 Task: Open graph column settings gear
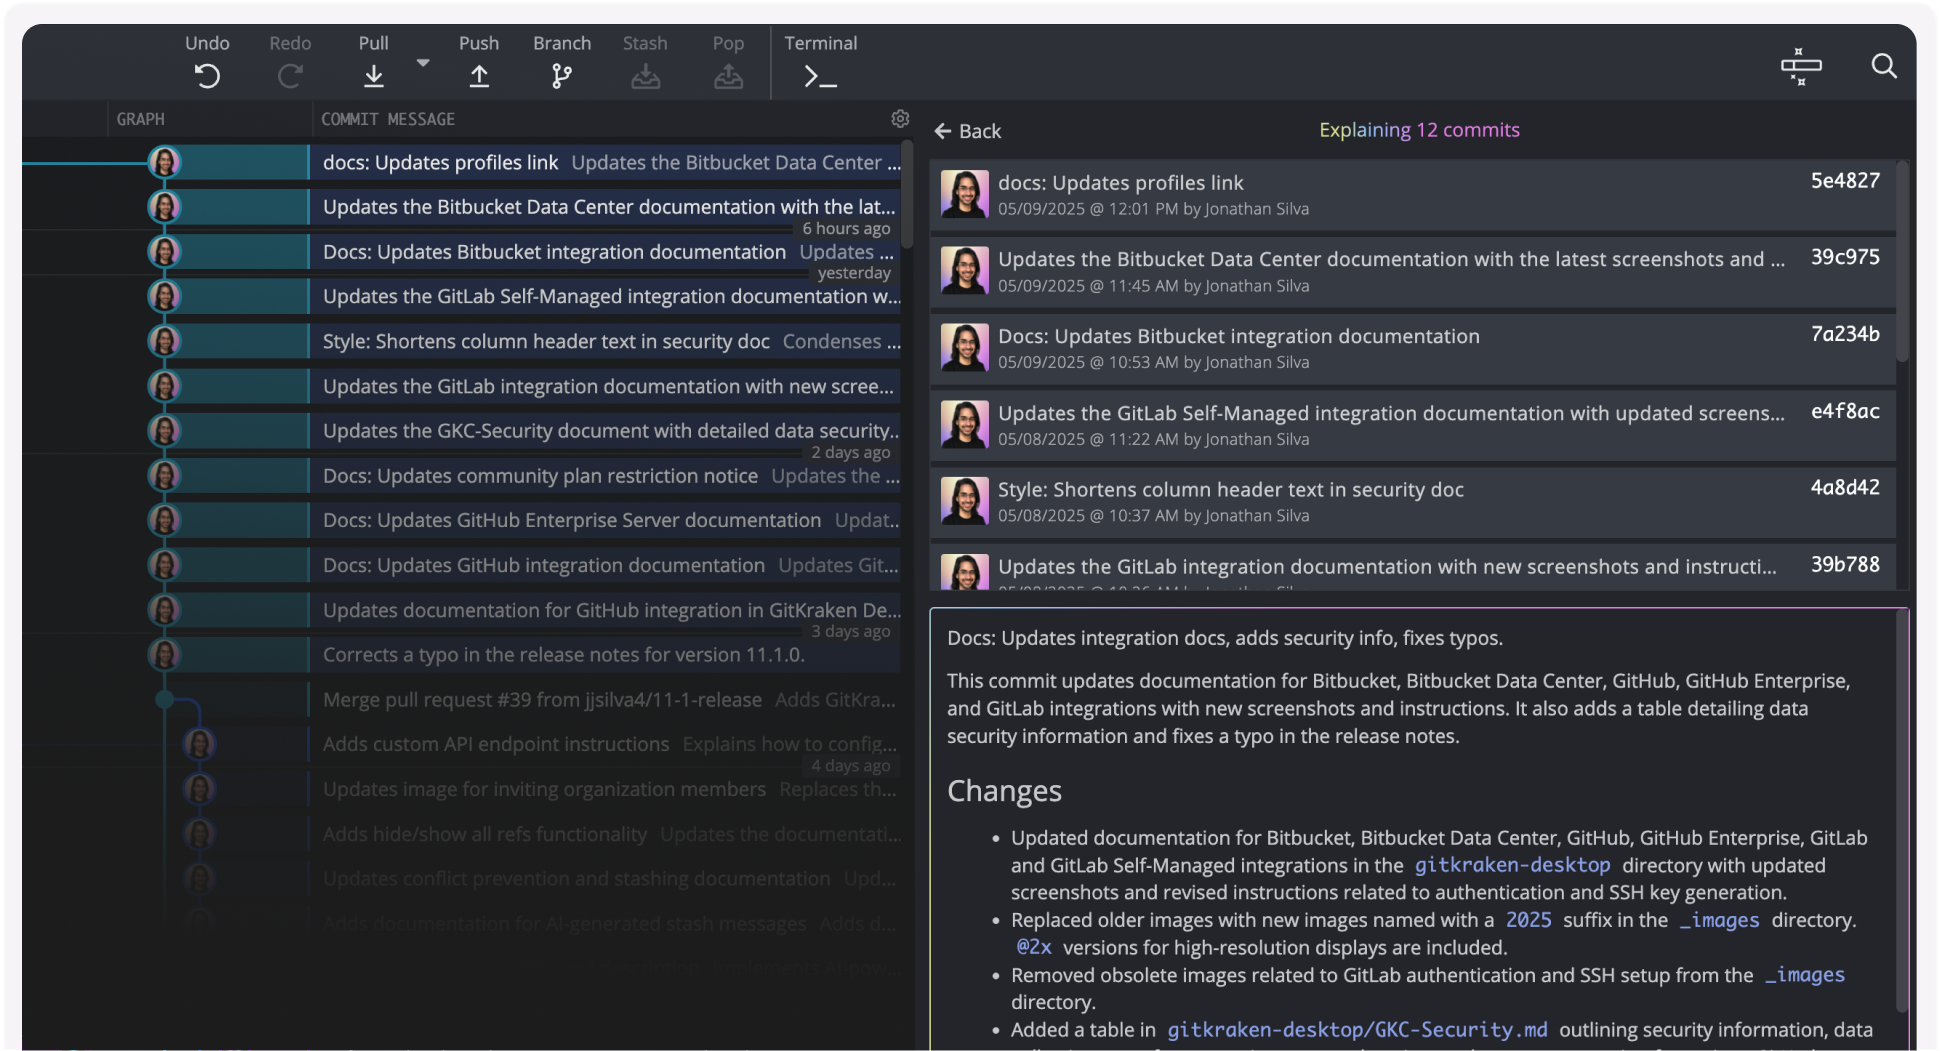pos(900,119)
